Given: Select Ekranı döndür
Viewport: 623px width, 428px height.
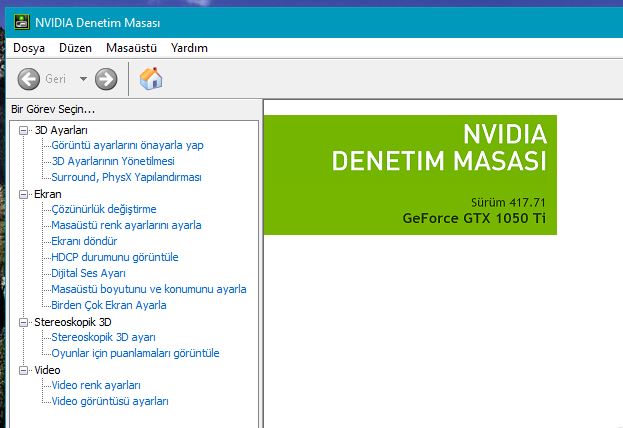Looking at the screenshot, I should pos(84,241).
